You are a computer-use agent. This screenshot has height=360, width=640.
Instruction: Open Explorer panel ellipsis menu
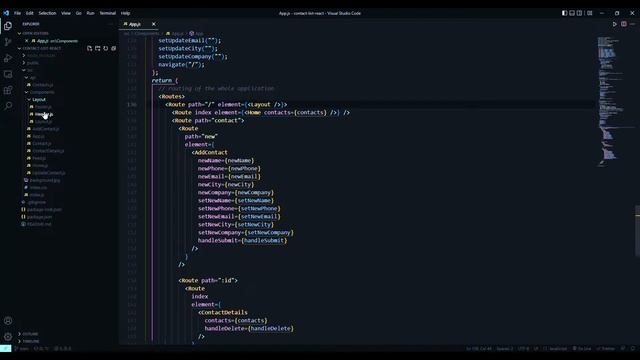point(111,24)
